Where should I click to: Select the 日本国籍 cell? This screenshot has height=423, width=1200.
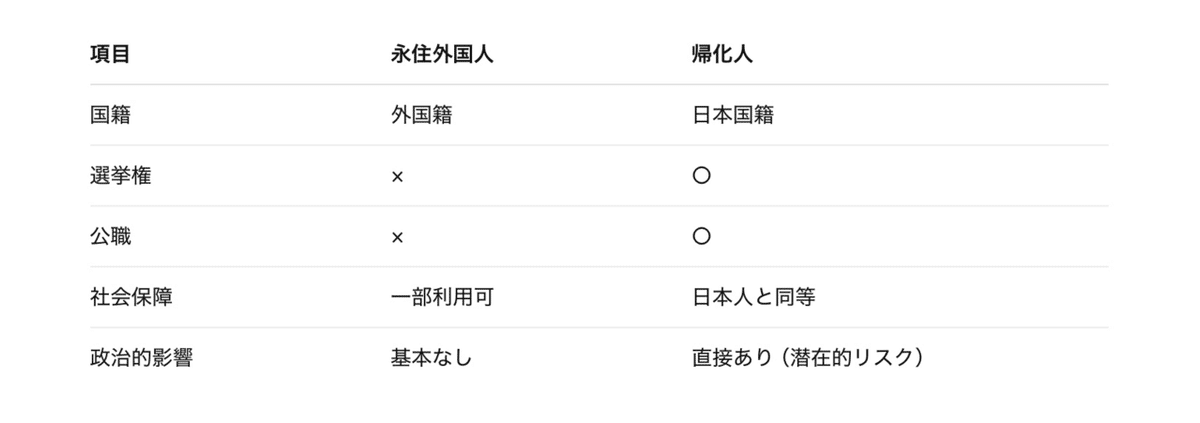coord(732,115)
